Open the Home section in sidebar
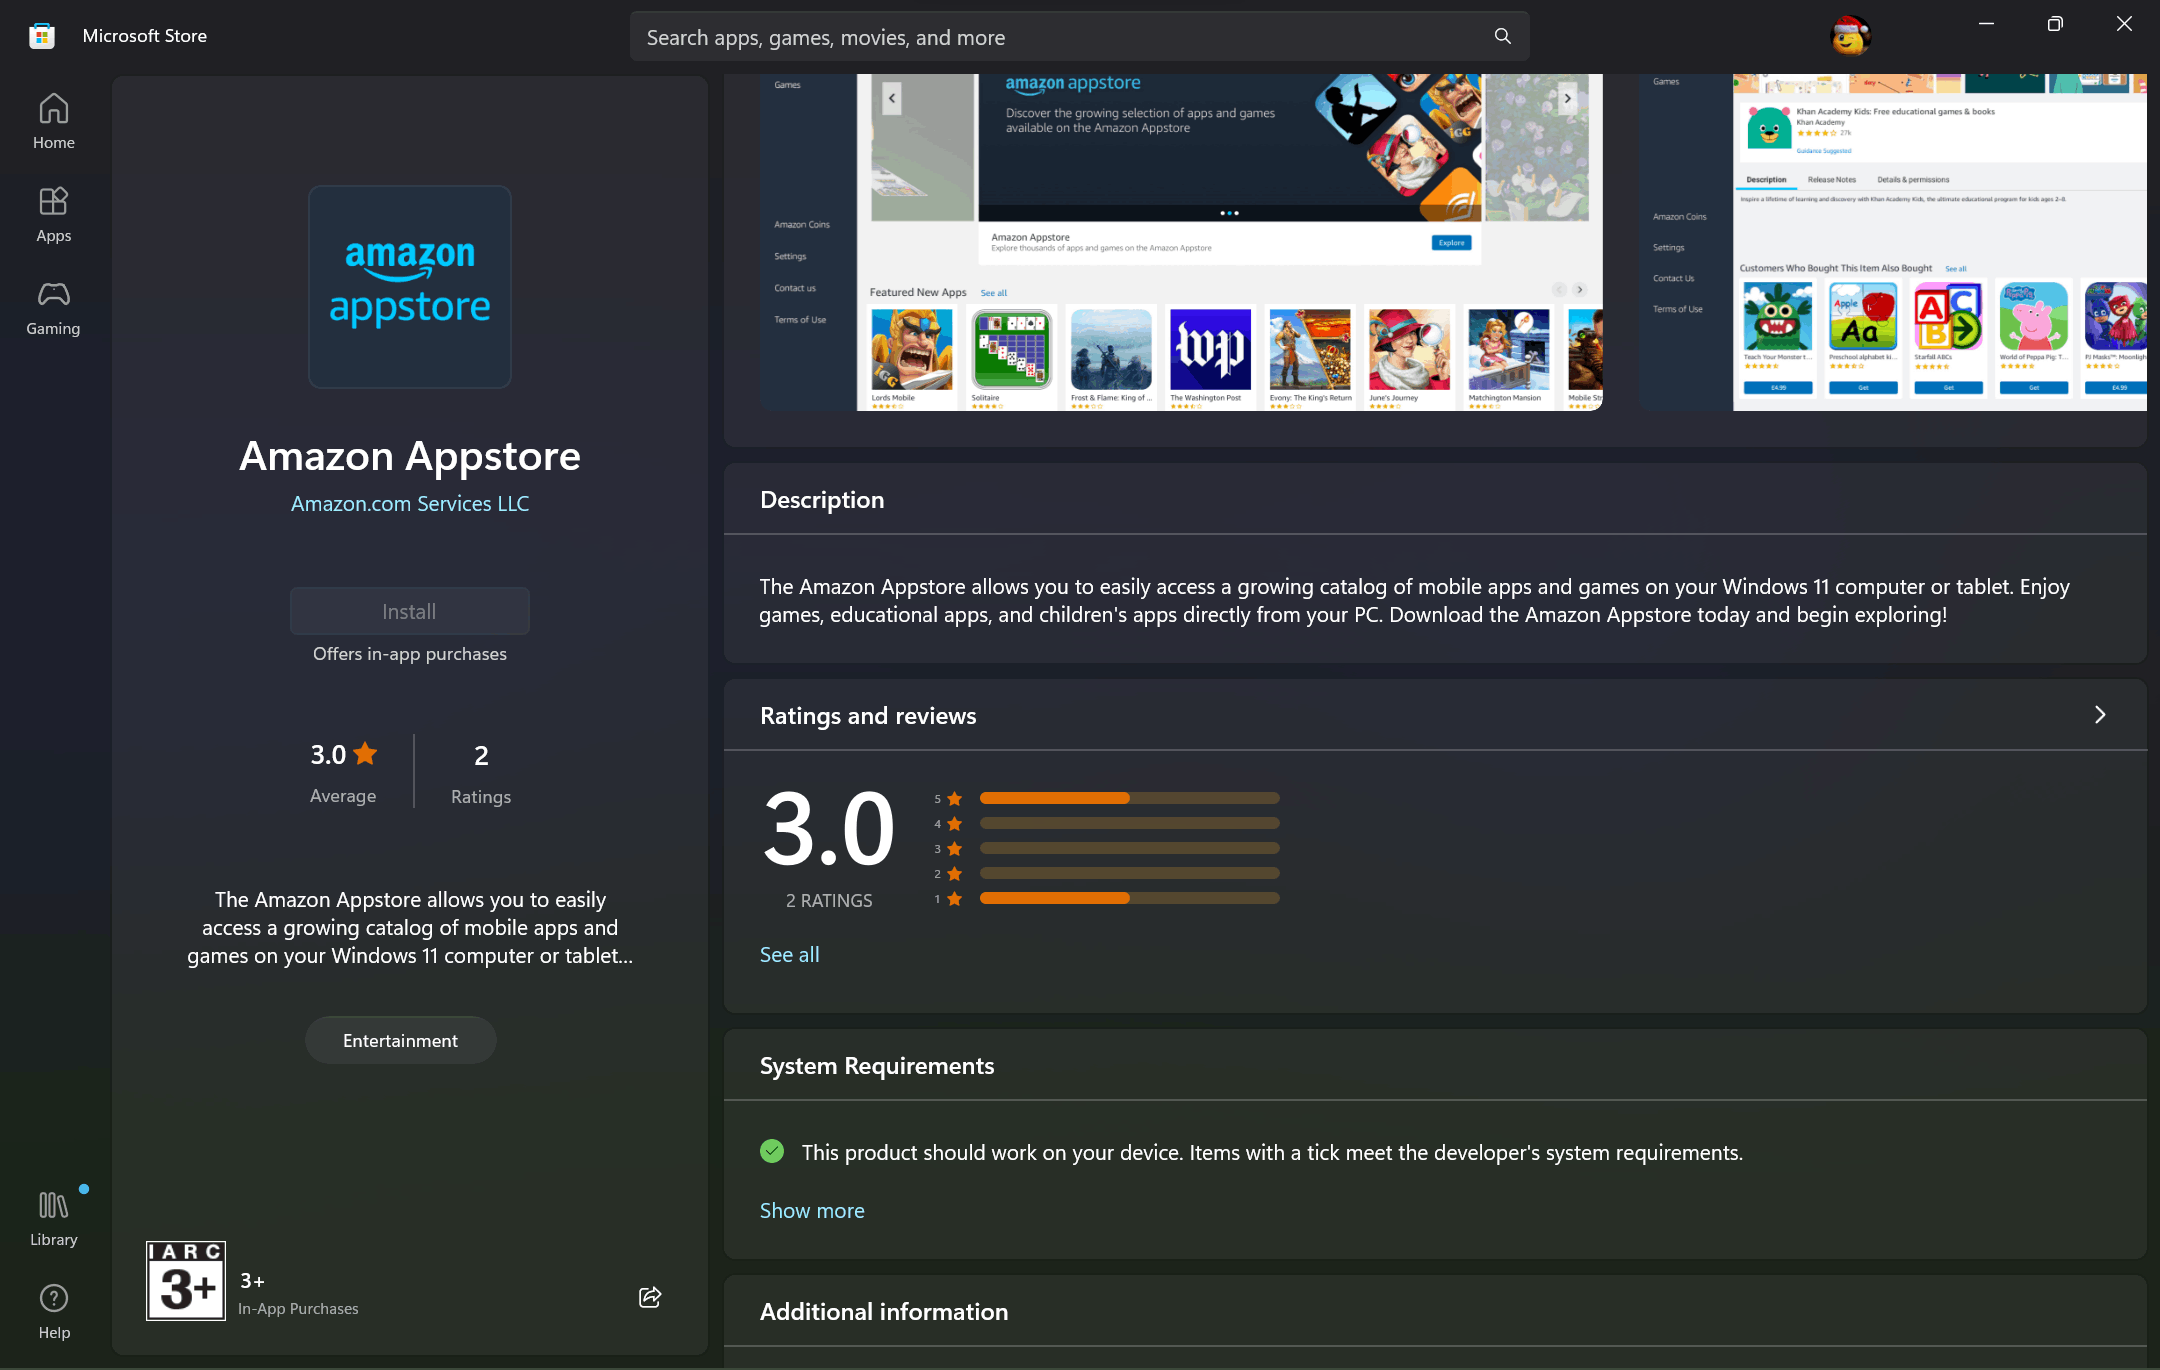Image resolution: width=2160 pixels, height=1370 pixels. [x=53, y=121]
